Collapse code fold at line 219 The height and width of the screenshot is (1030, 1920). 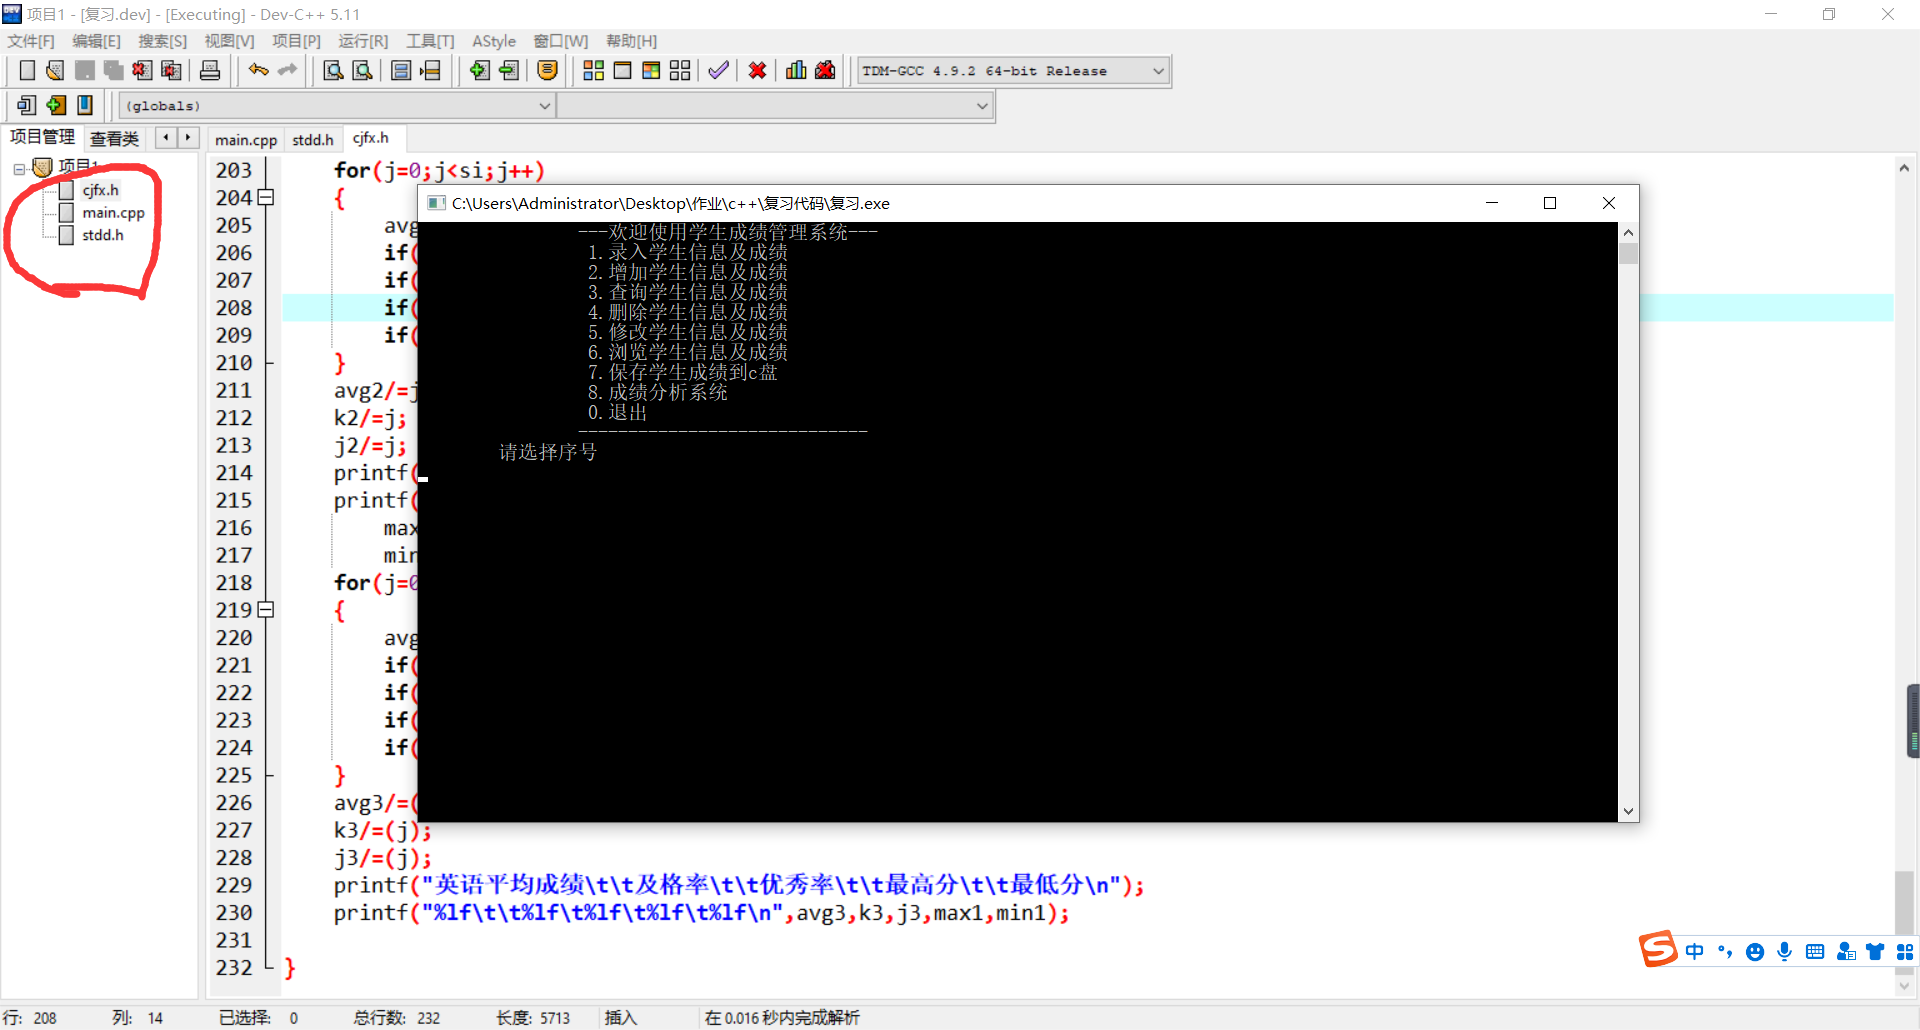[265, 610]
